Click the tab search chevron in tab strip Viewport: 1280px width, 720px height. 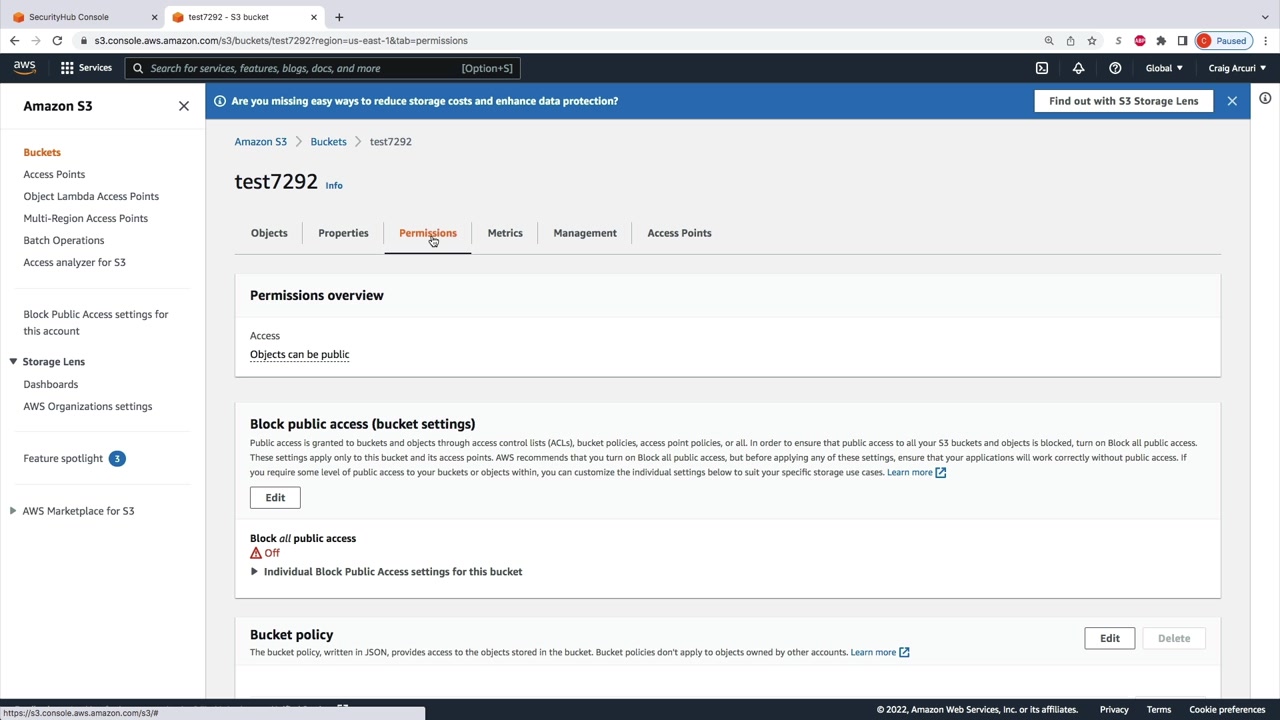tap(1265, 17)
